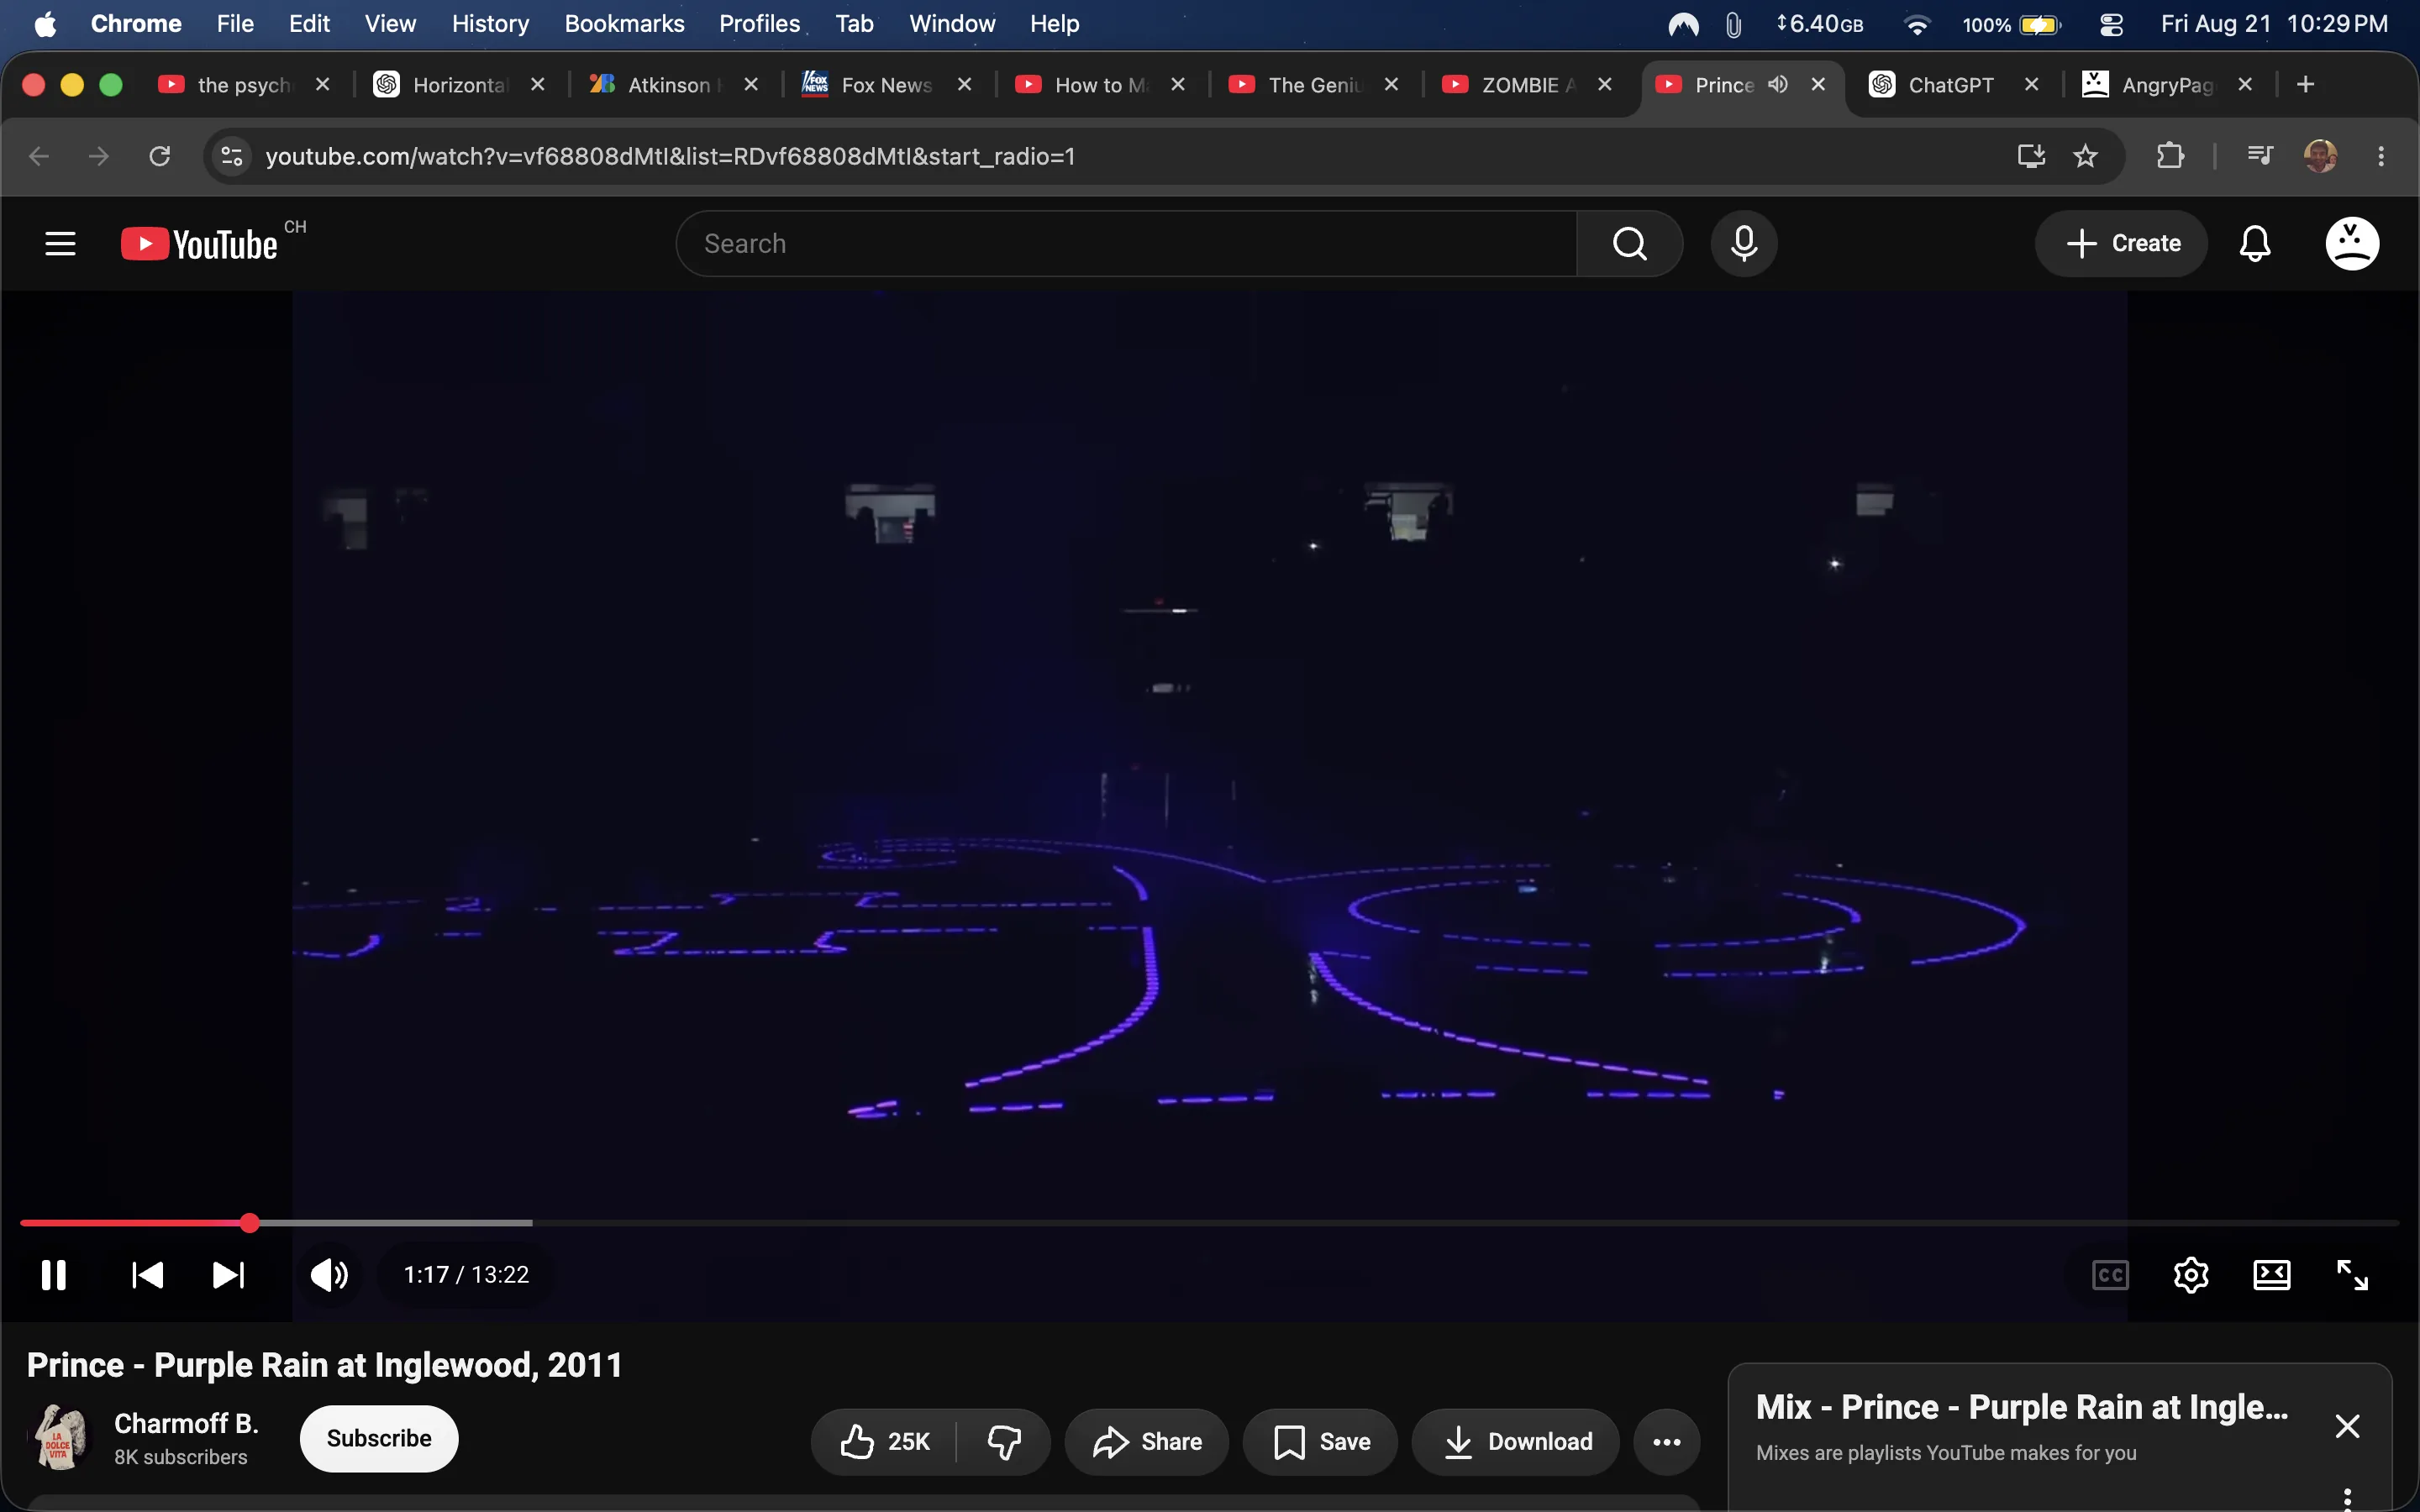Mute the video volume
The height and width of the screenshot is (1512, 2420).
329,1275
